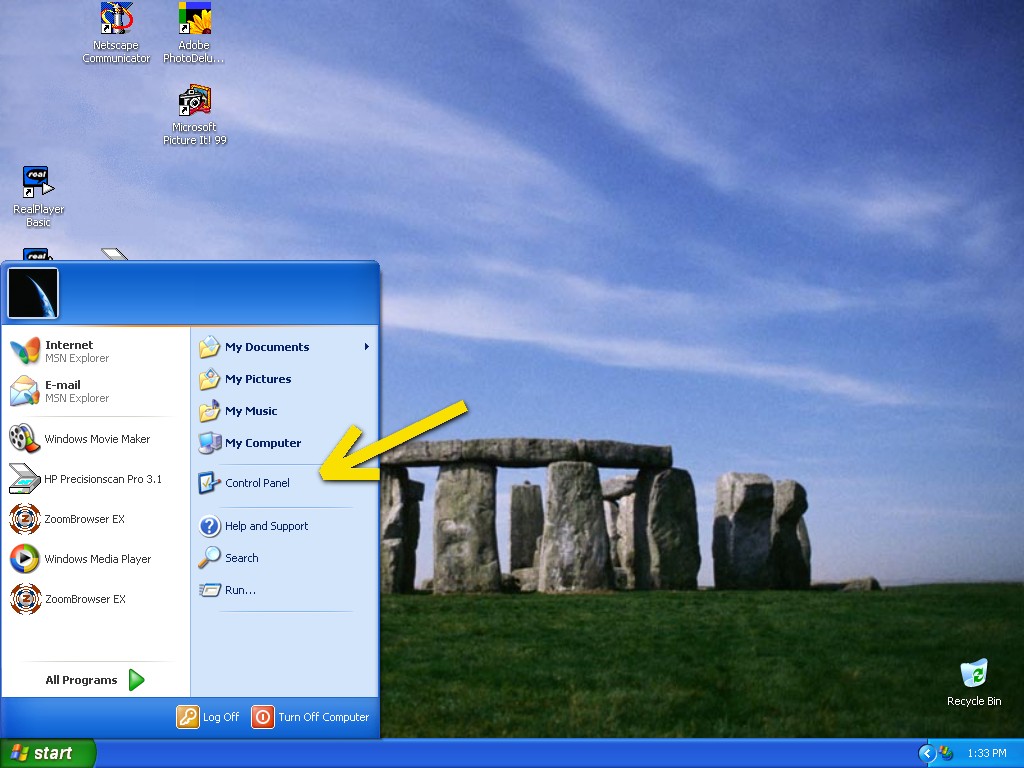The image size is (1024, 768).
Task: Open the Recycle Bin
Action: (x=973, y=675)
